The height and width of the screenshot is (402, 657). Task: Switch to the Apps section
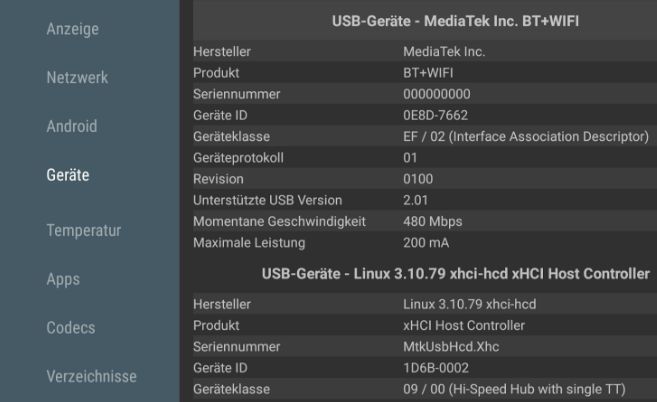[x=63, y=279]
